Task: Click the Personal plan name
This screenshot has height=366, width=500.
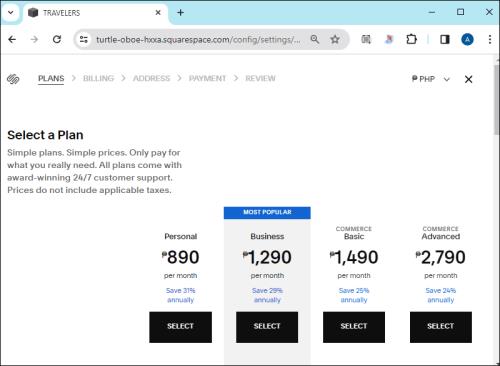Action: pos(180,236)
